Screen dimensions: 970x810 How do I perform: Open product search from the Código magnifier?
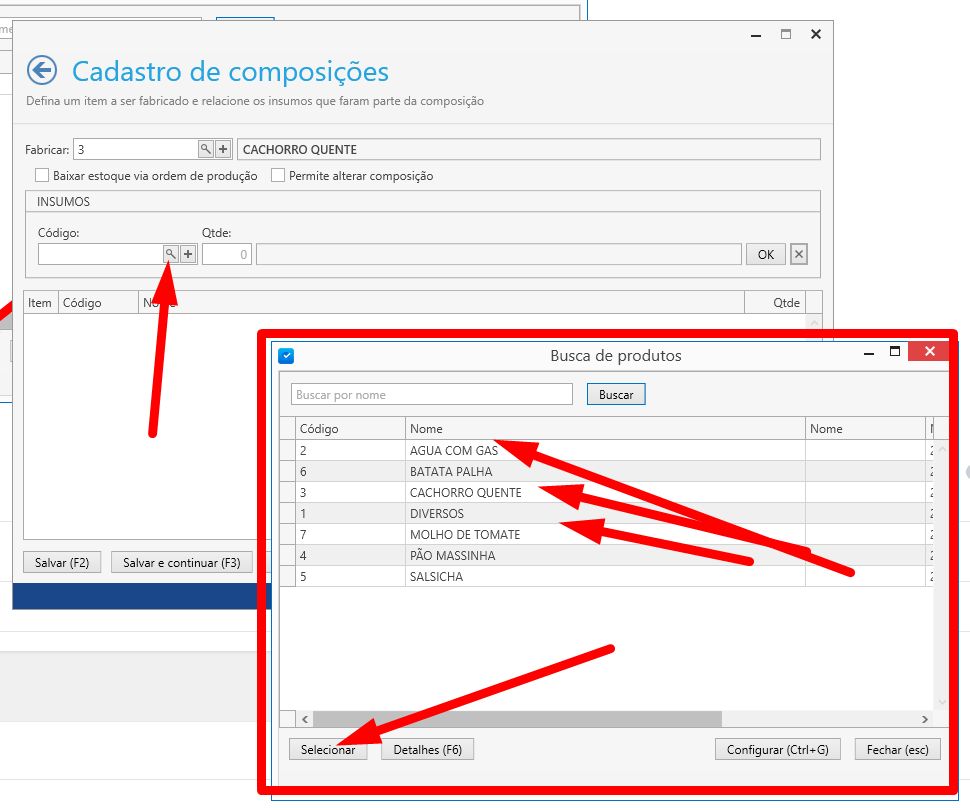coord(171,254)
